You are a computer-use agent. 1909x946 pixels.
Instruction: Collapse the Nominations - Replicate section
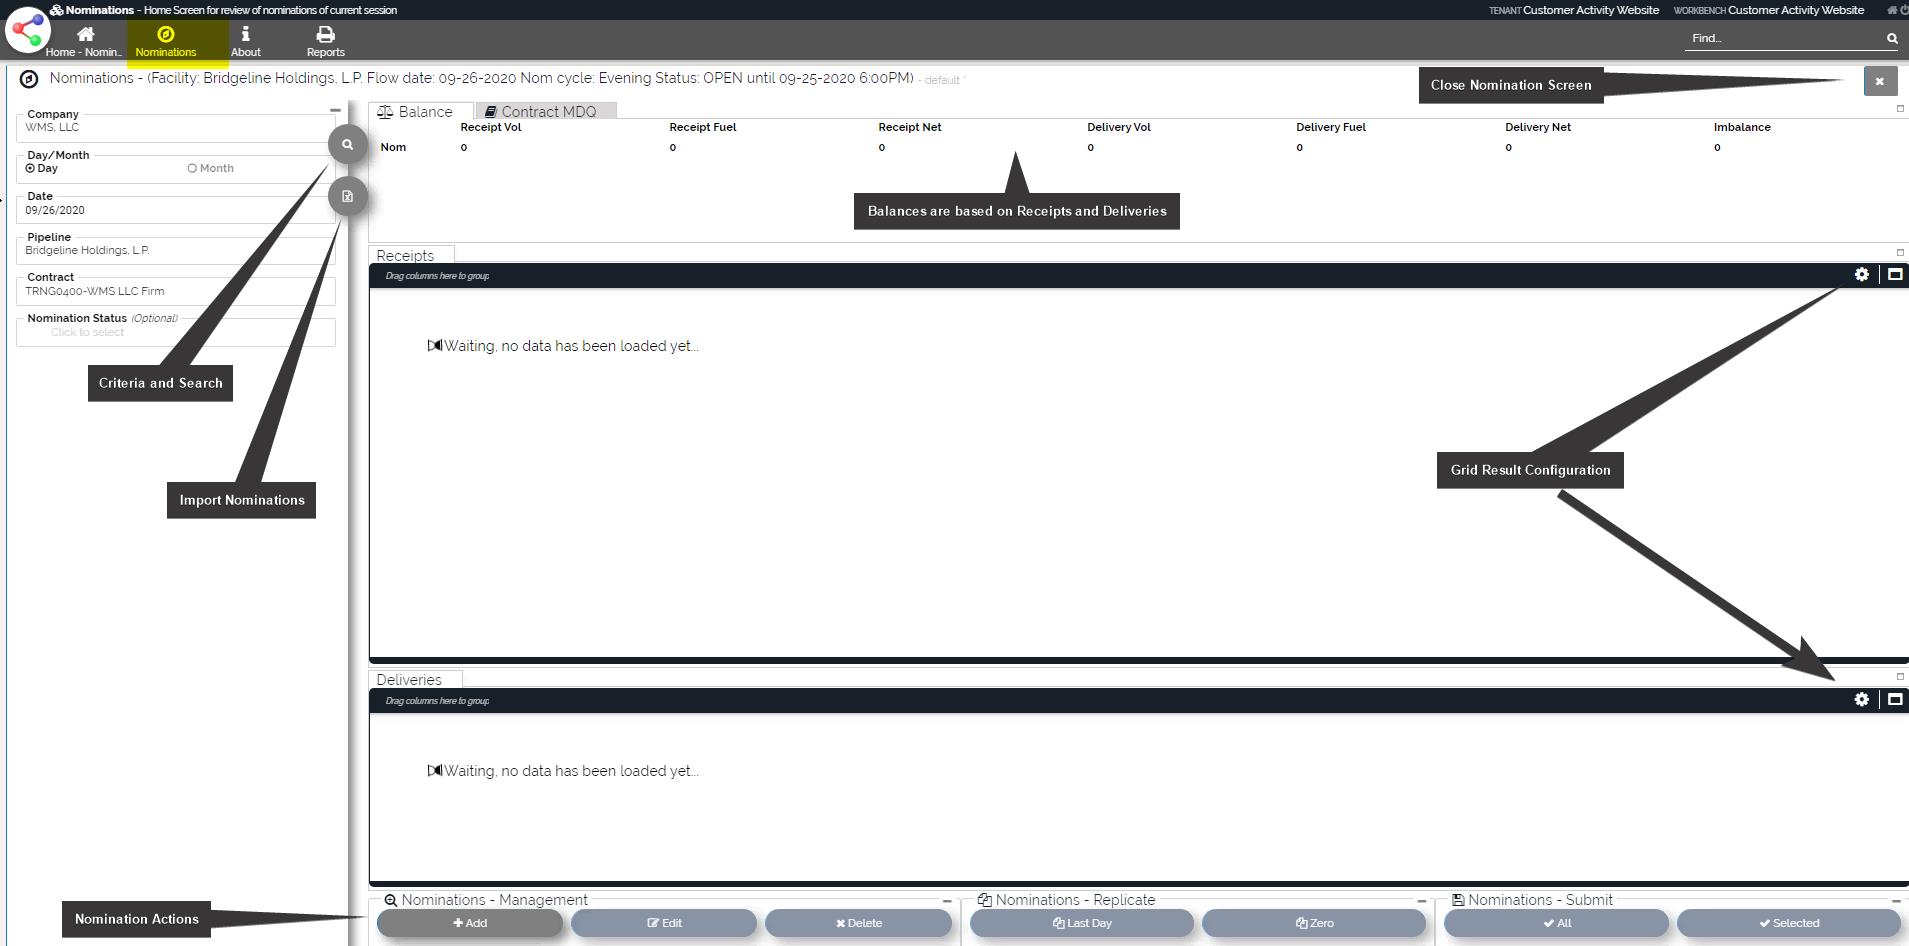[1421, 901]
